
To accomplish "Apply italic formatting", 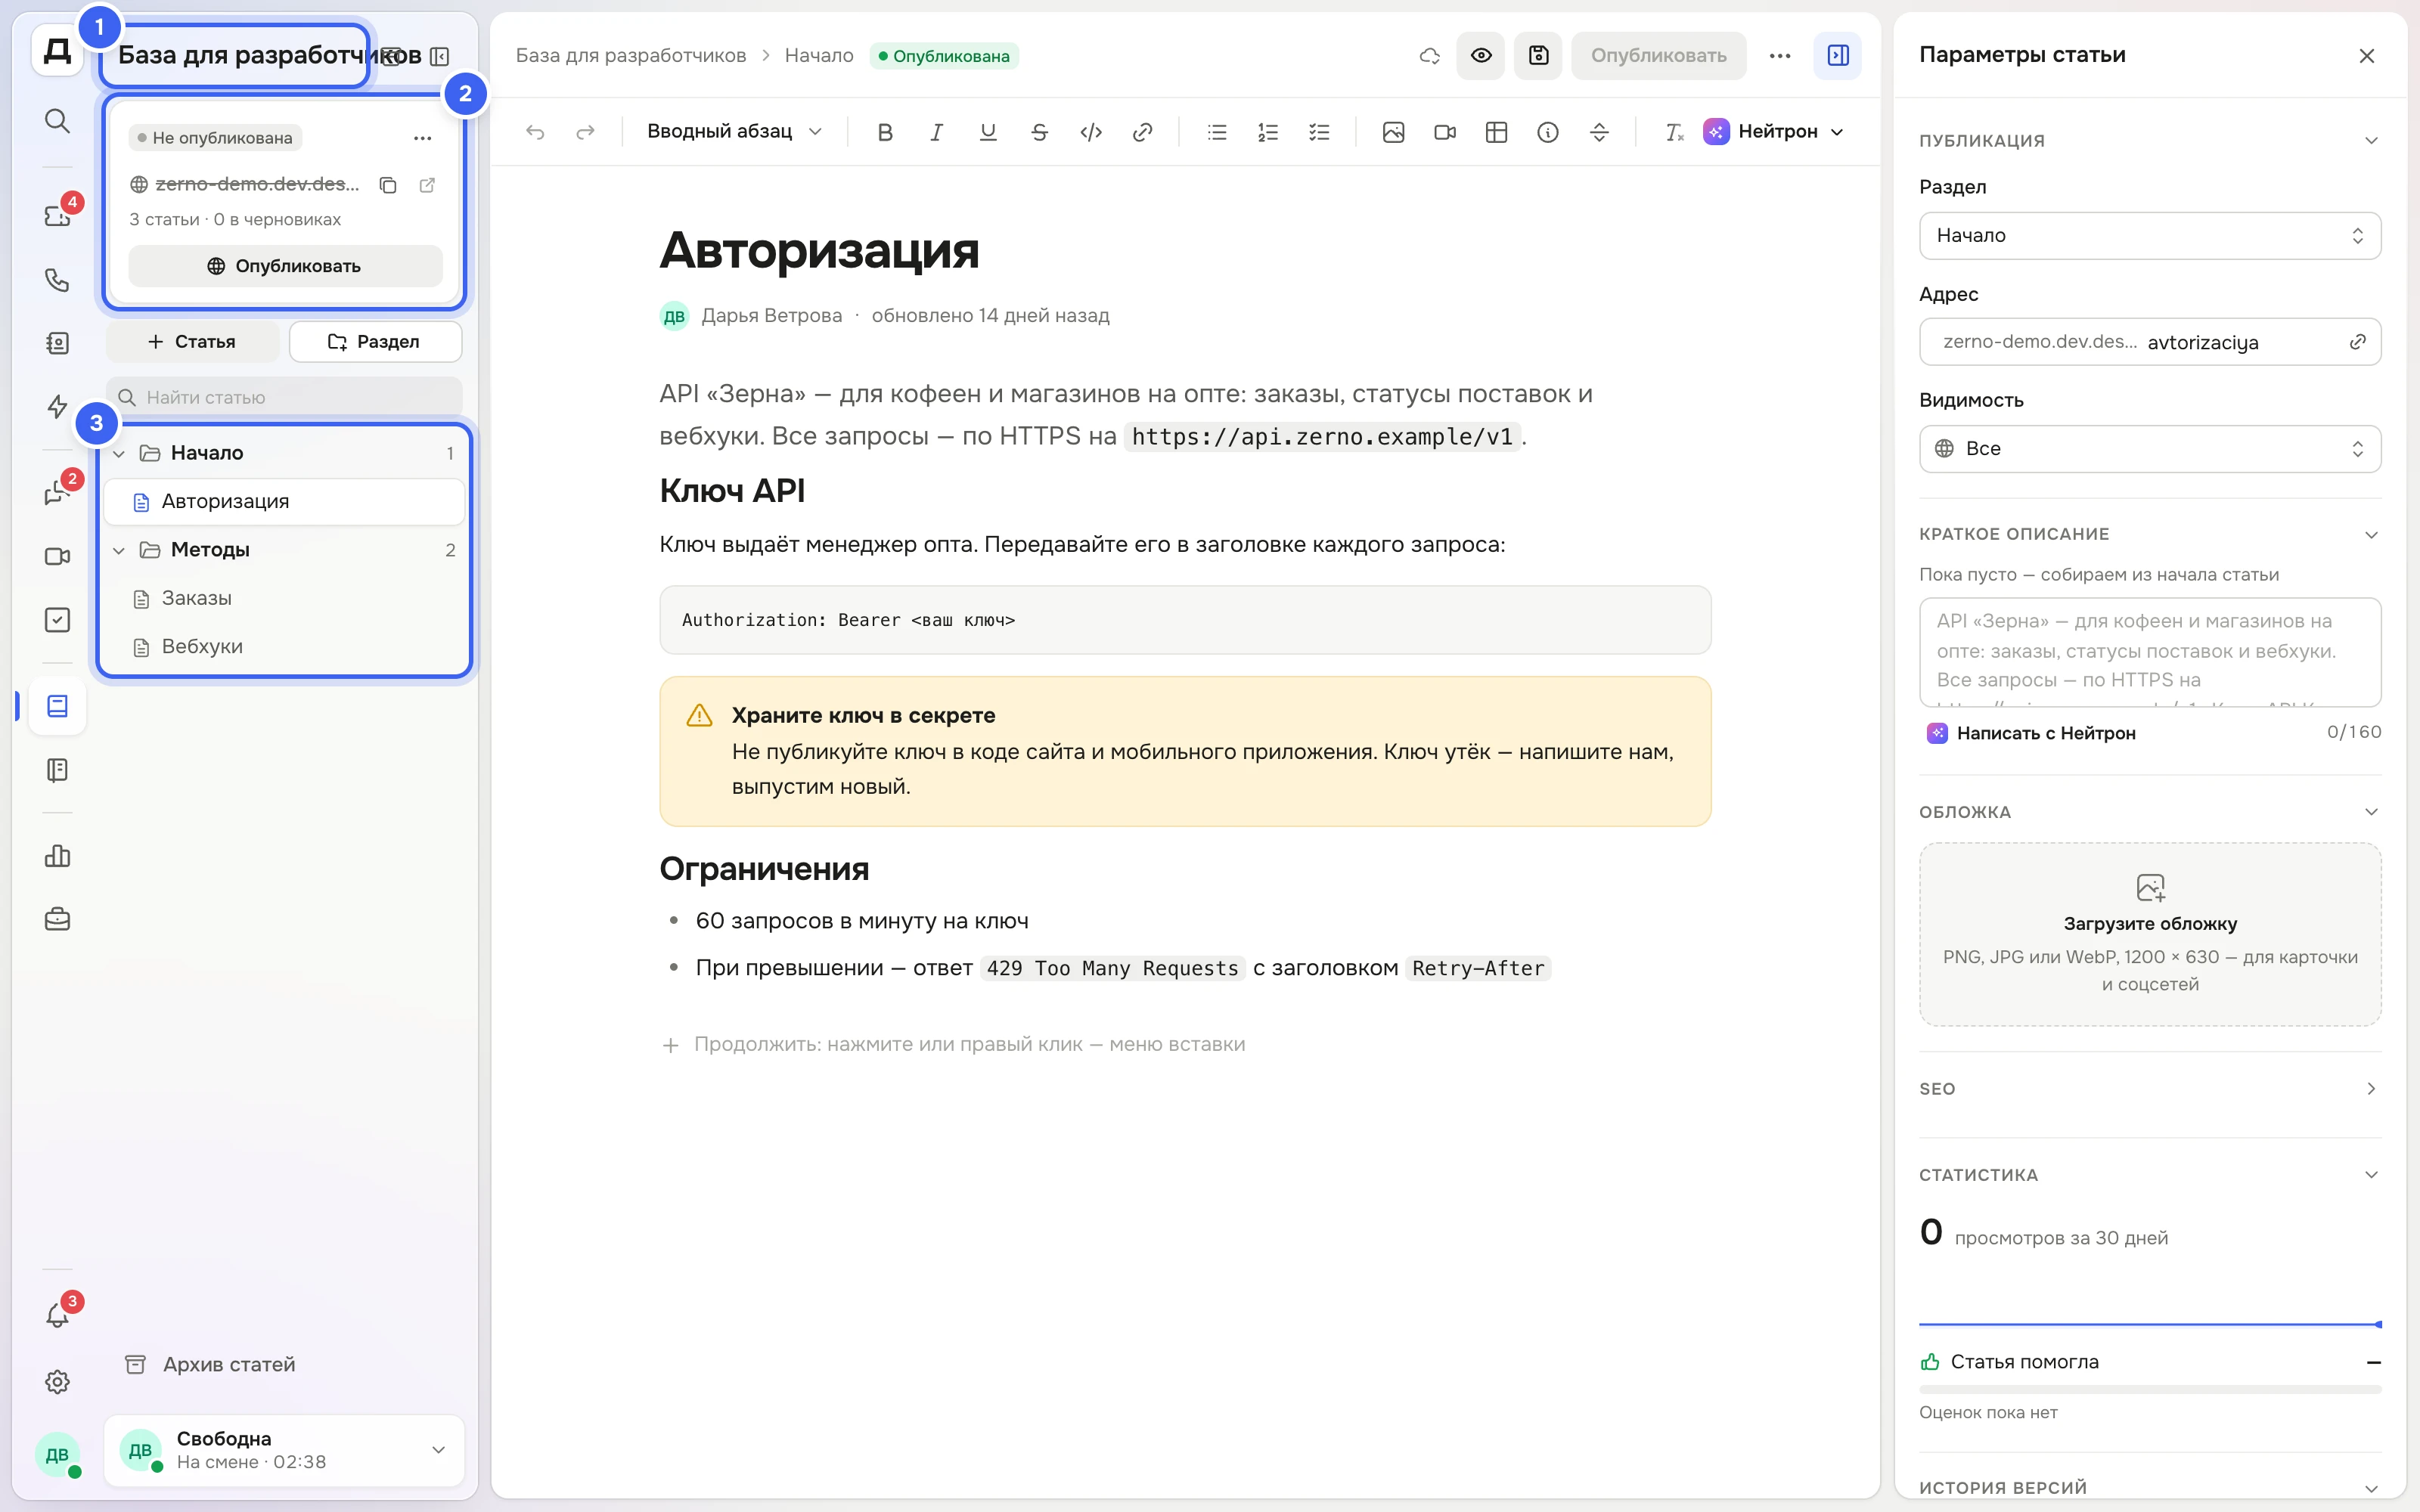I will pos(936,132).
